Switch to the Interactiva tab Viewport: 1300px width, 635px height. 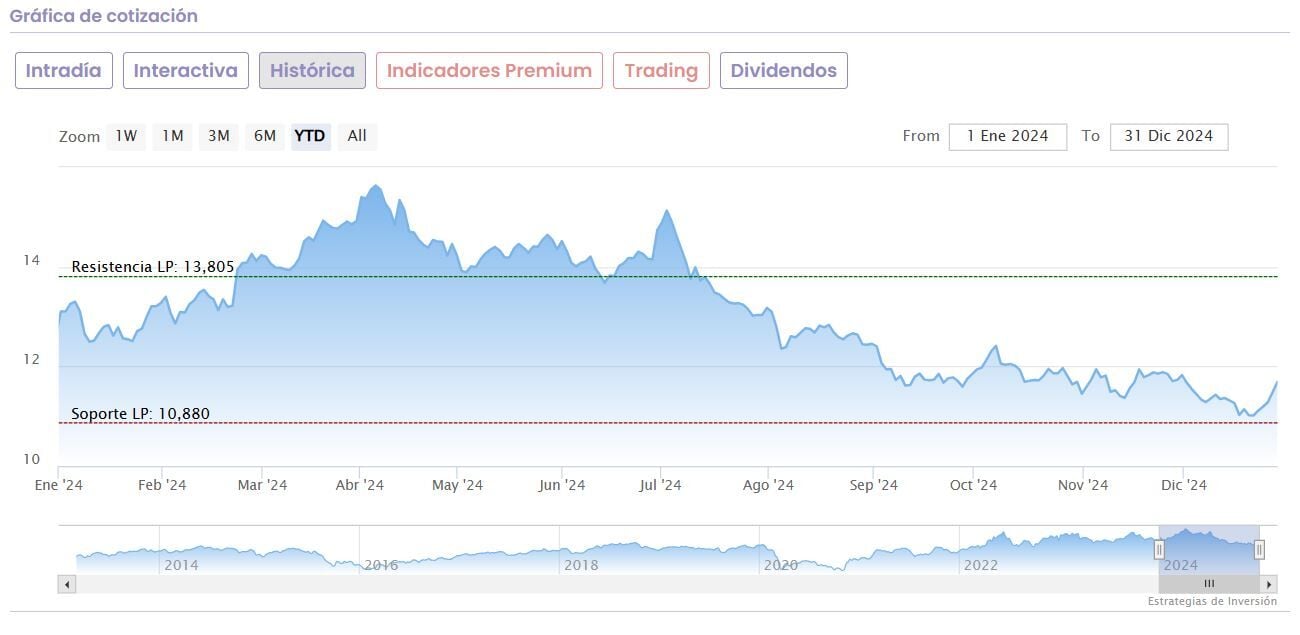[186, 71]
